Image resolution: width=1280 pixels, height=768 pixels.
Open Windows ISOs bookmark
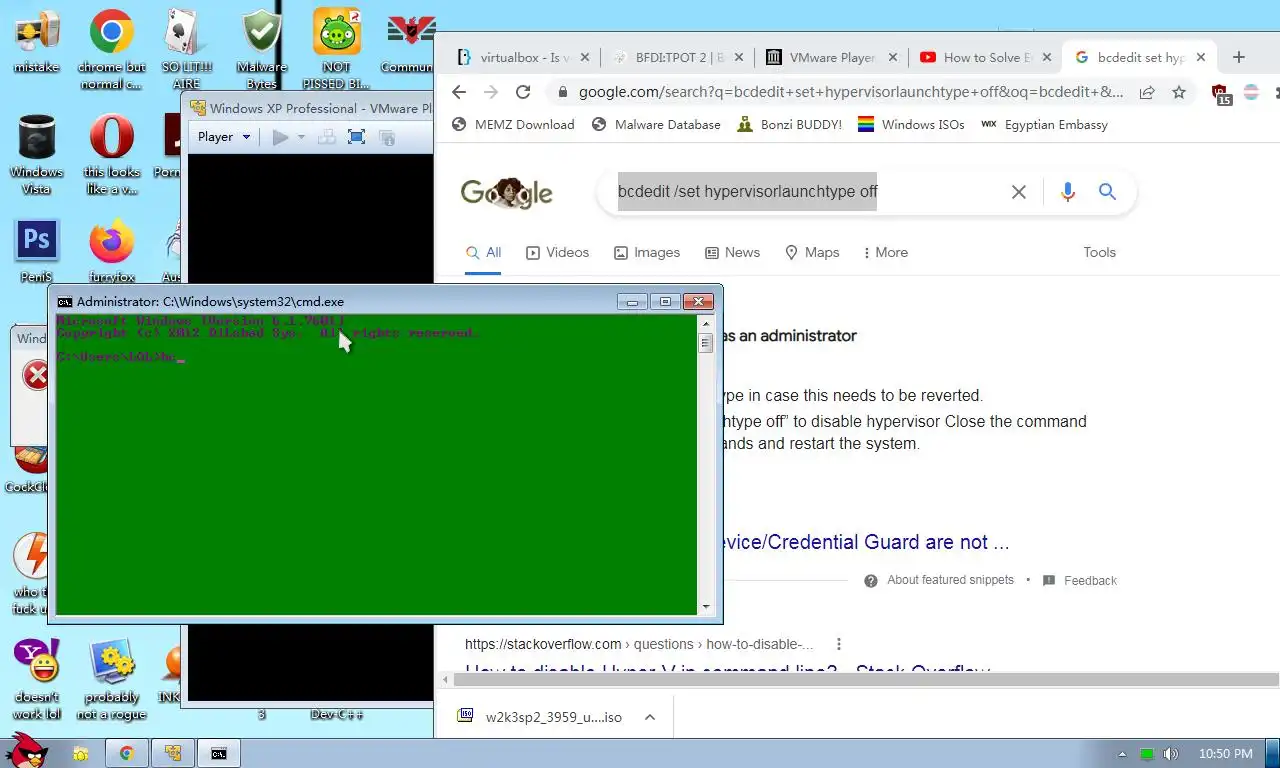911,125
